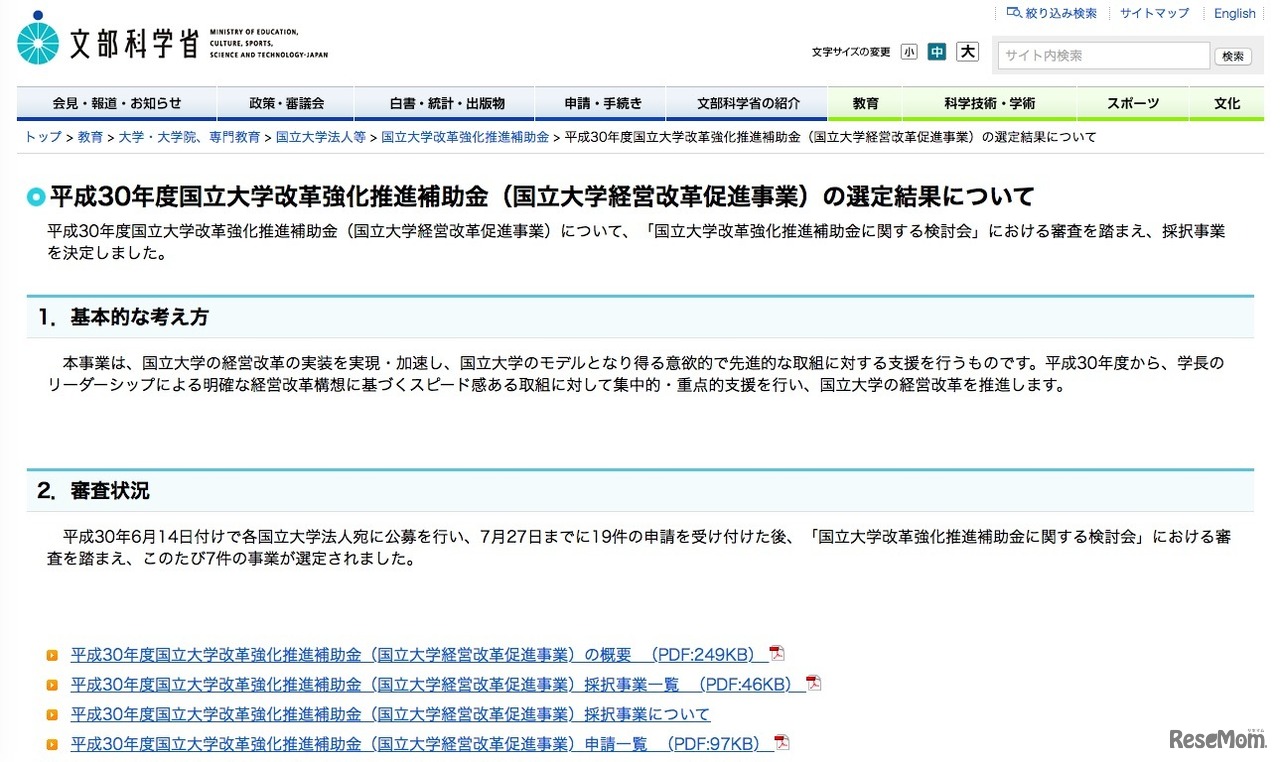Open the 申請一覧 (PDF:97KB) link
This screenshot has width=1280, height=762.
(422, 744)
